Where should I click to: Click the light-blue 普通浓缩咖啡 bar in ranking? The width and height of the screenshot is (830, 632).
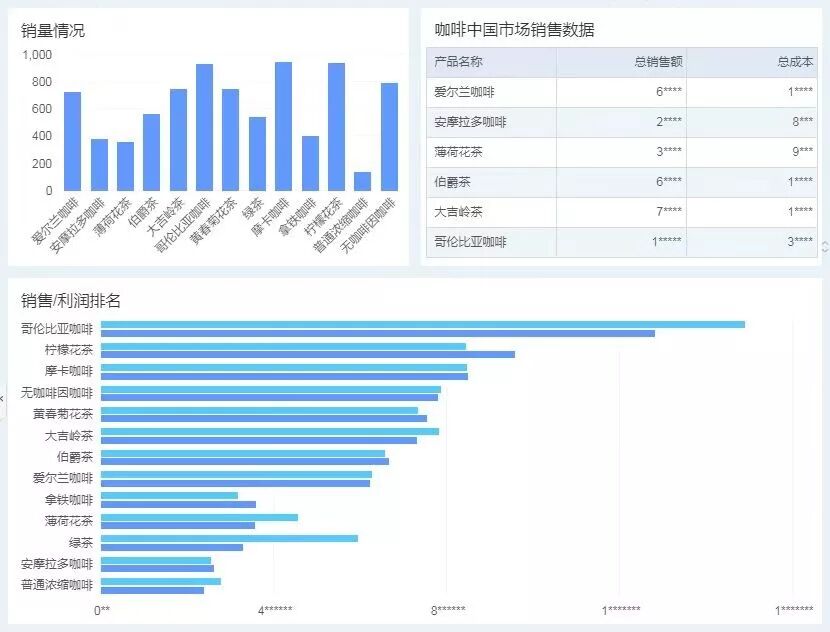tap(161, 582)
